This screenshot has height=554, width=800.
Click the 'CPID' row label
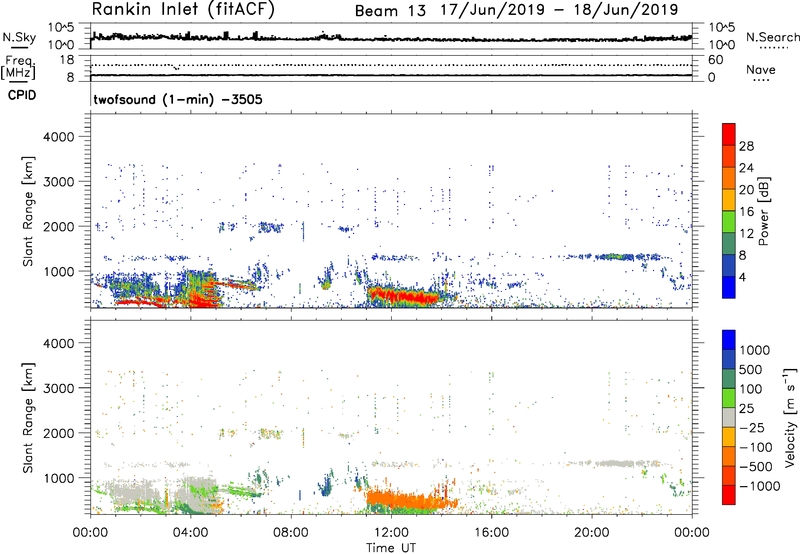22,95
